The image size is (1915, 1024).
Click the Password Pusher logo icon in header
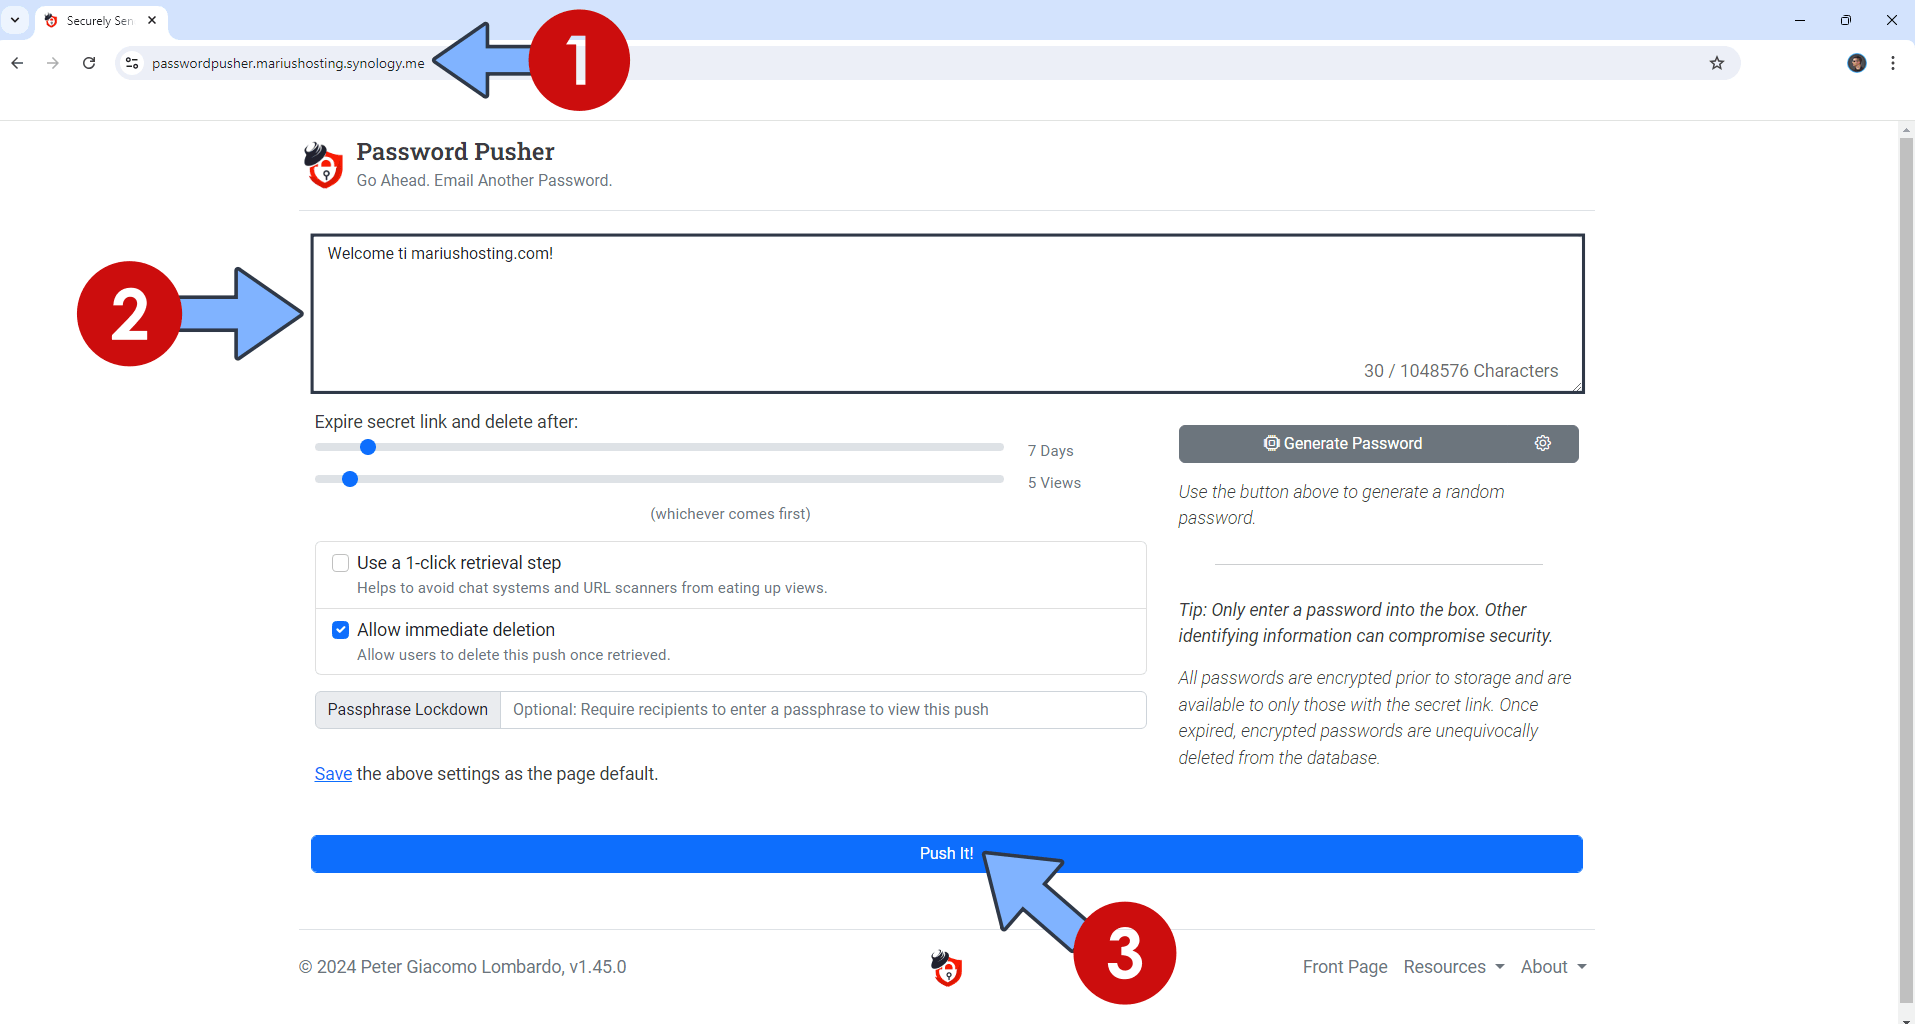[x=323, y=165]
